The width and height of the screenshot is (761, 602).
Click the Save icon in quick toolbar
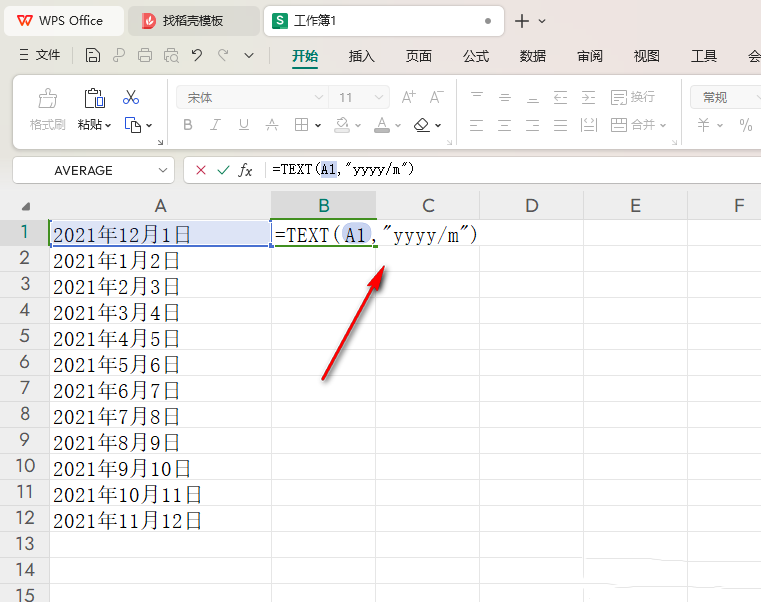(92, 55)
